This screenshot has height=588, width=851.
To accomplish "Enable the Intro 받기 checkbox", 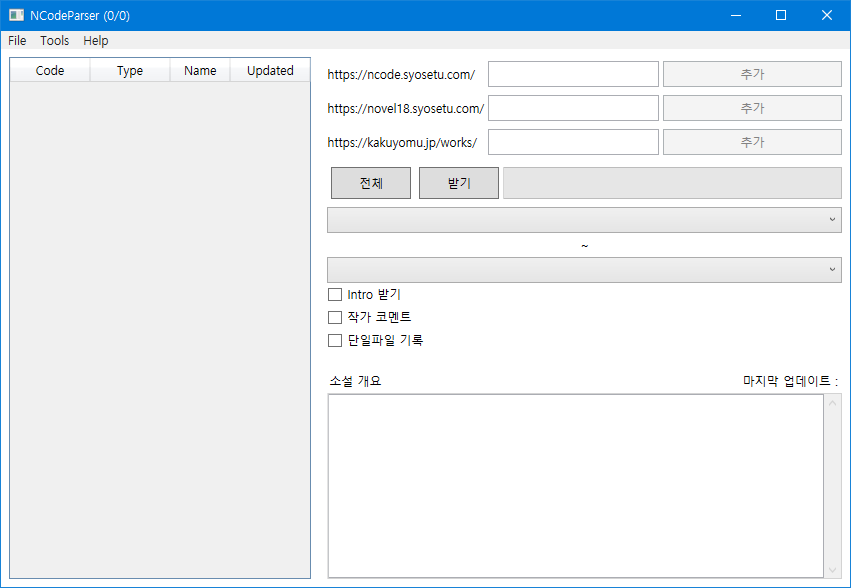I will tap(335, 295).
